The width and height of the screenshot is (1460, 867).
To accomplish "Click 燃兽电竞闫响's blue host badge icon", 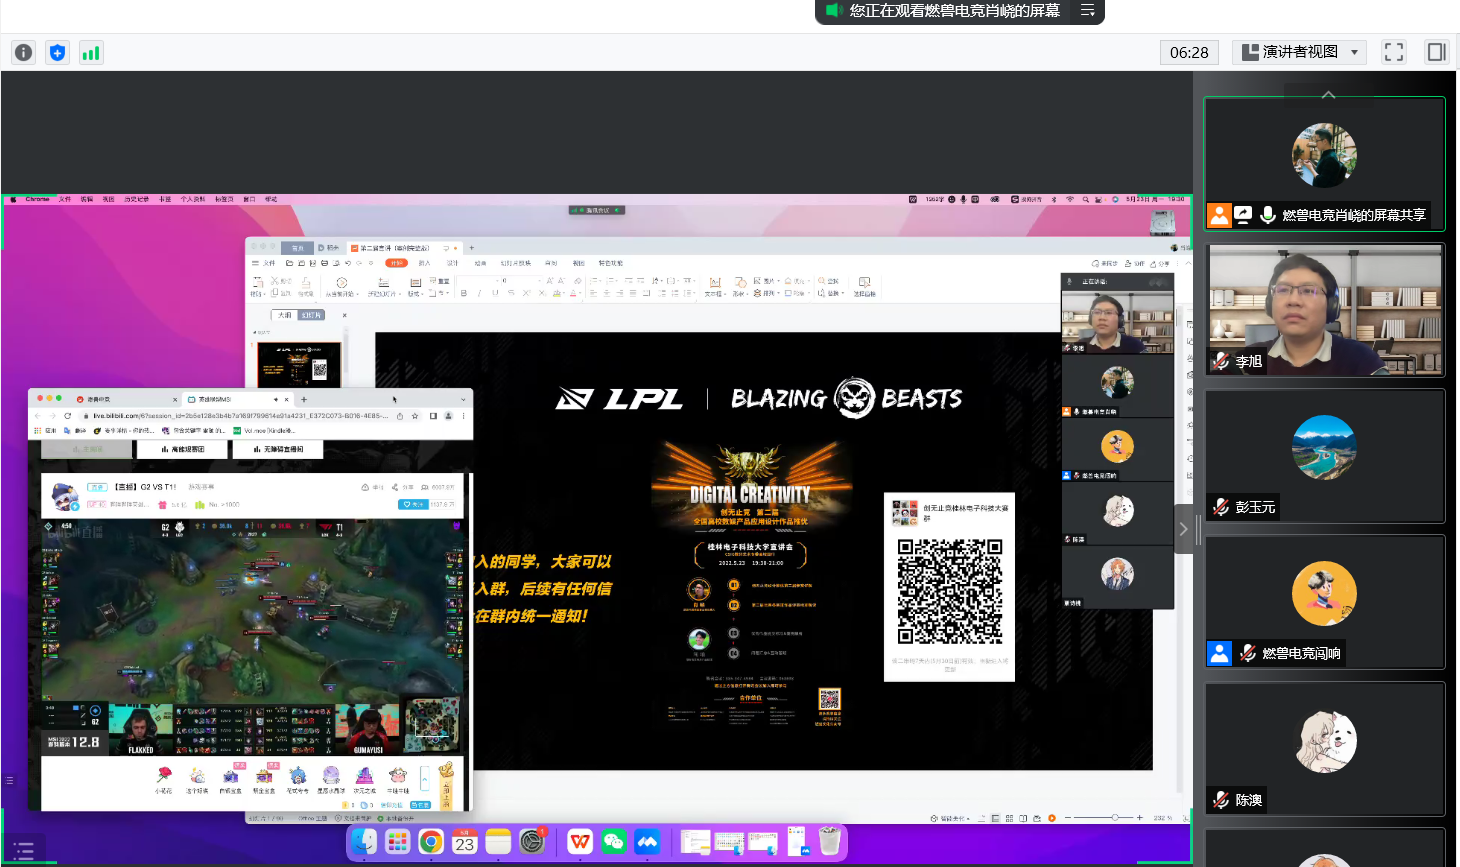I will [1220, 653].
